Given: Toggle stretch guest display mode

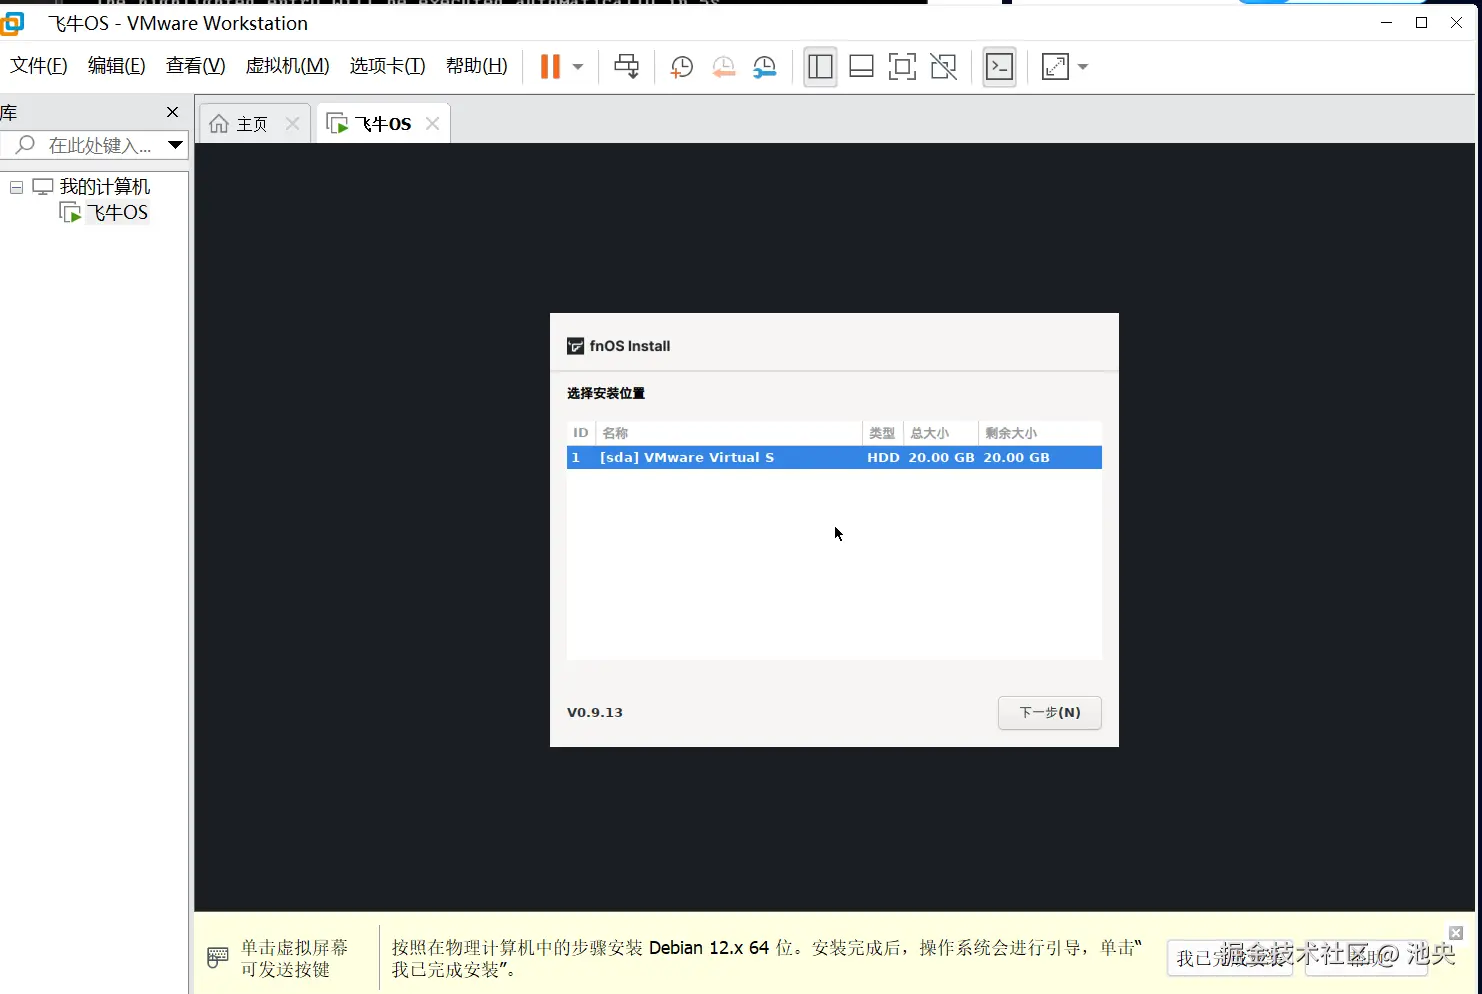Looking at the screenshot, I should pyautogui.click(x=1055, y=66).
